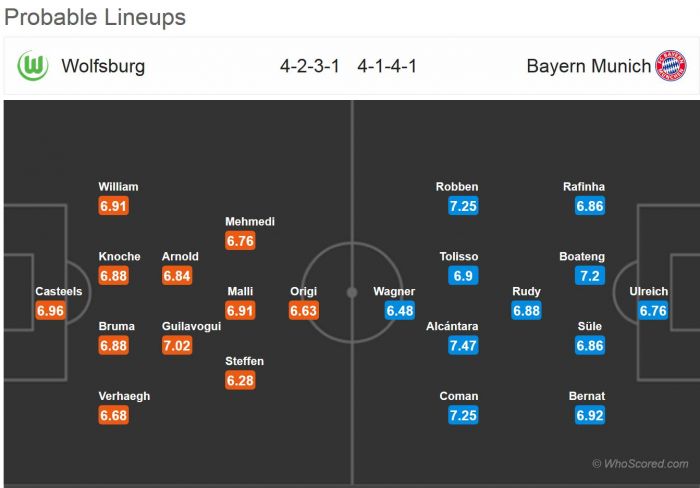Click the Bayern Munich club crest
700x488 pixels.
(670, 67)
